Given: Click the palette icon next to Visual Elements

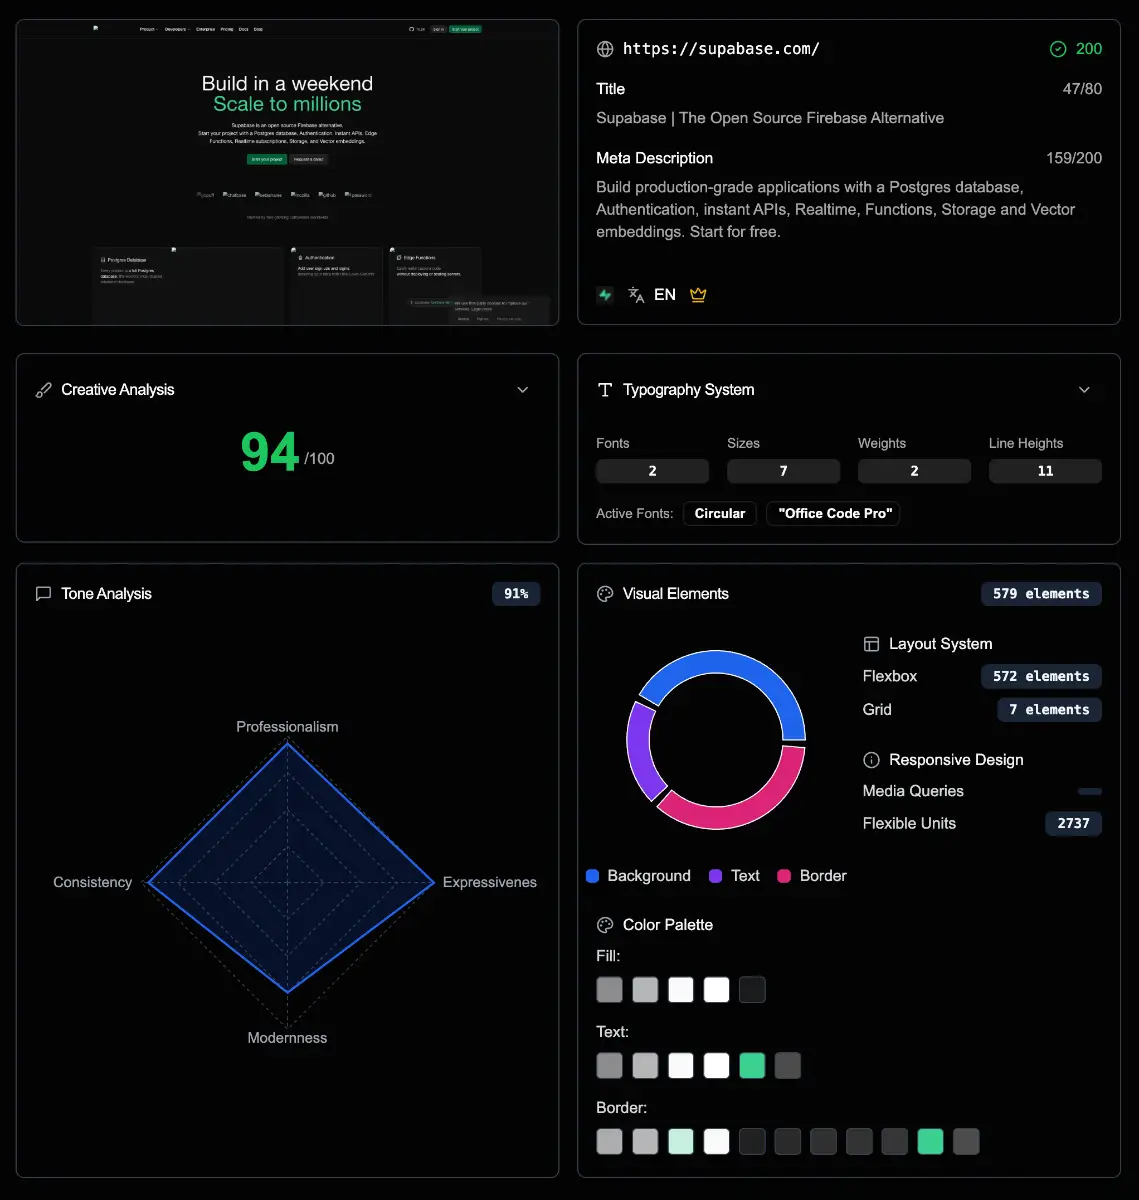Looking at the screenshot, I should pos(604,593).
